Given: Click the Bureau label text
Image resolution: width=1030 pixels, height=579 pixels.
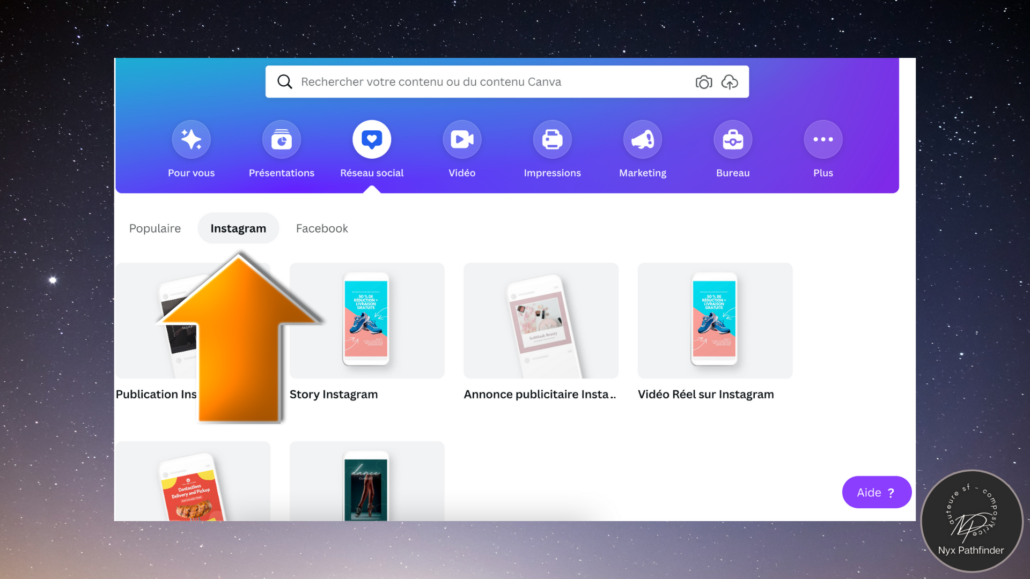Looking at the screenshot, I should pos(733,173).
